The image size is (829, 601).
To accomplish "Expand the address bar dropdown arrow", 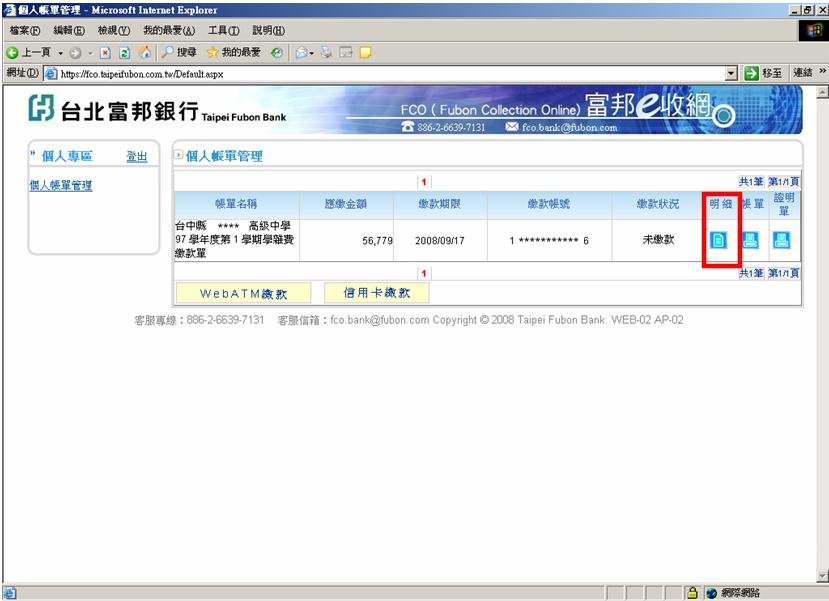I will tap(731, 73).
